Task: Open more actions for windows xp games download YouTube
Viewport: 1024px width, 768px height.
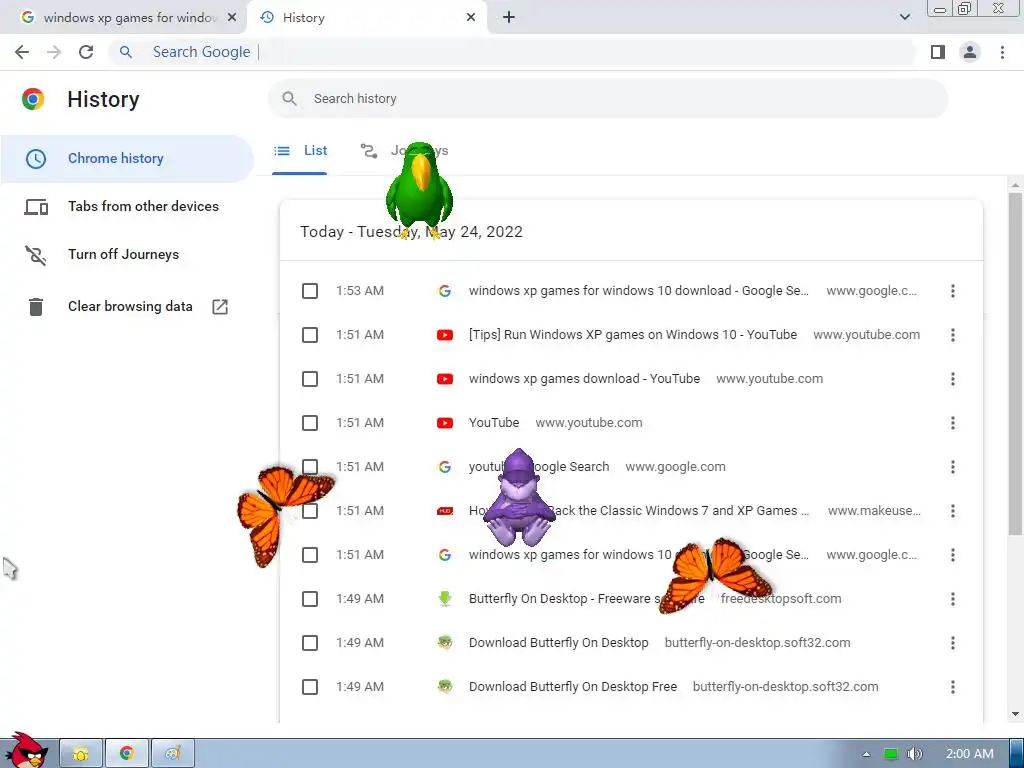Action: (953, 379)
